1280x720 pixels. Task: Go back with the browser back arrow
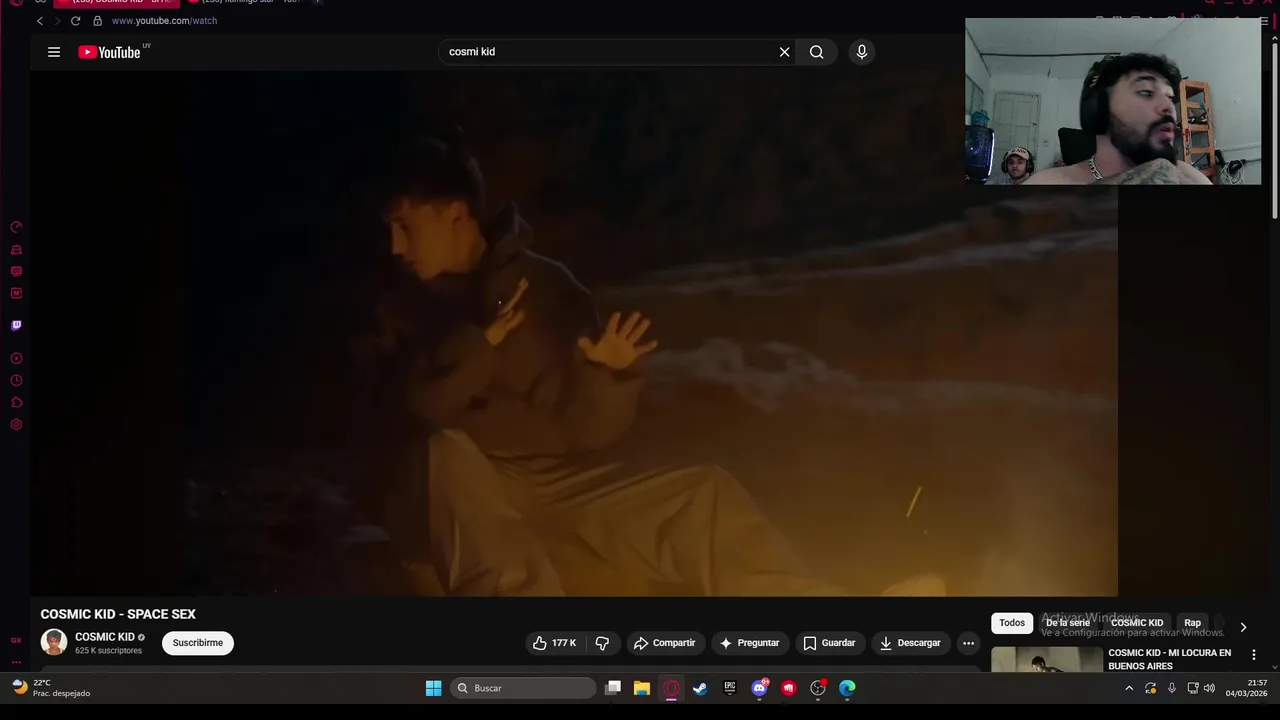40,20
